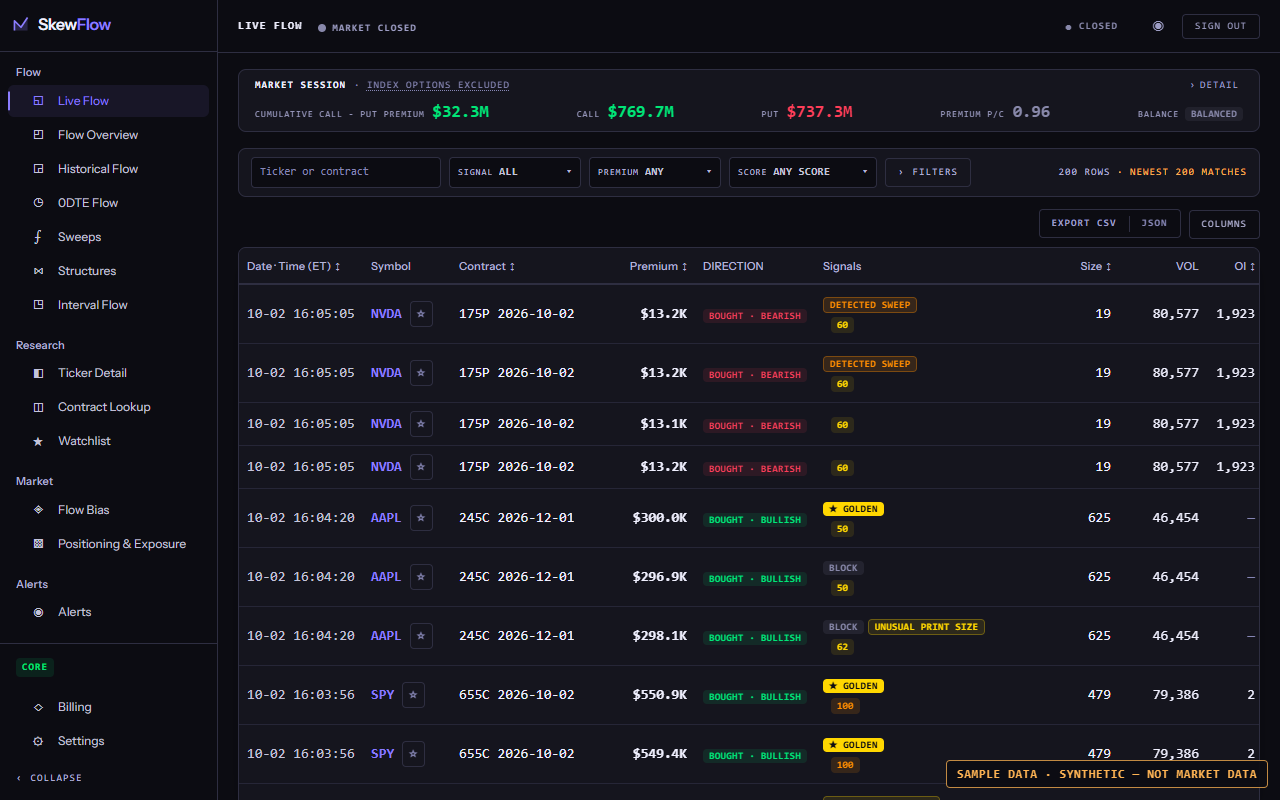Export the table as CSV

pyautogui.click(x=1083, y=223)
